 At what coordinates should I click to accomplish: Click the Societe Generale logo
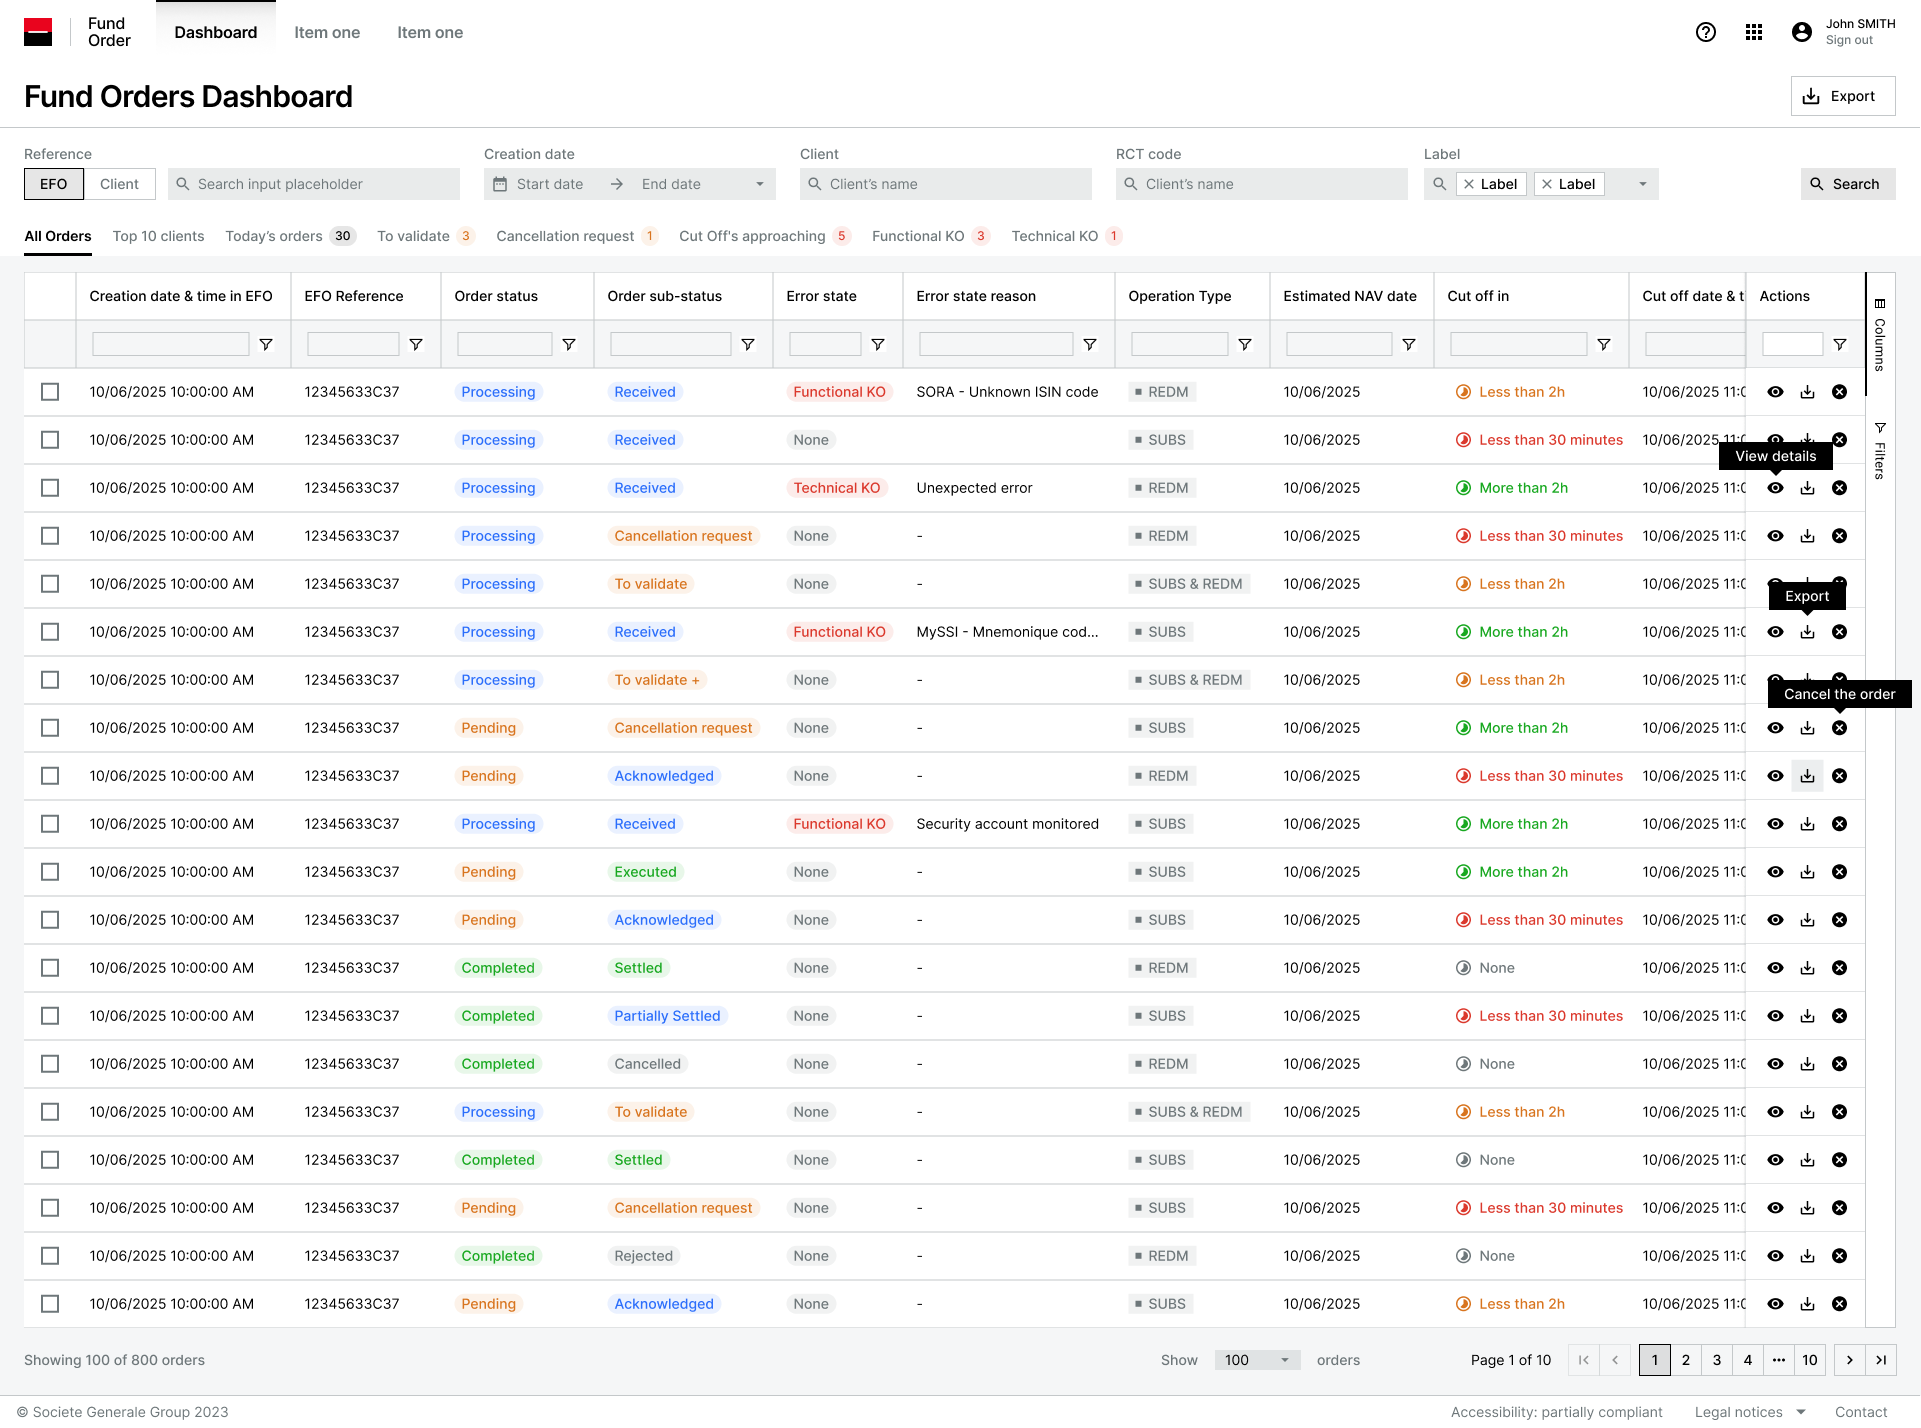[x=38, y=32]
